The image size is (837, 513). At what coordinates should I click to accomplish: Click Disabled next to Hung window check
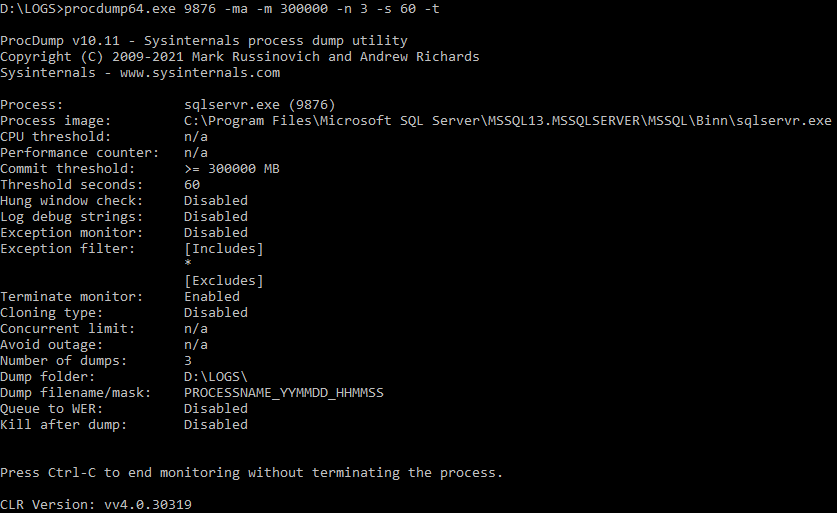(216, 201)
